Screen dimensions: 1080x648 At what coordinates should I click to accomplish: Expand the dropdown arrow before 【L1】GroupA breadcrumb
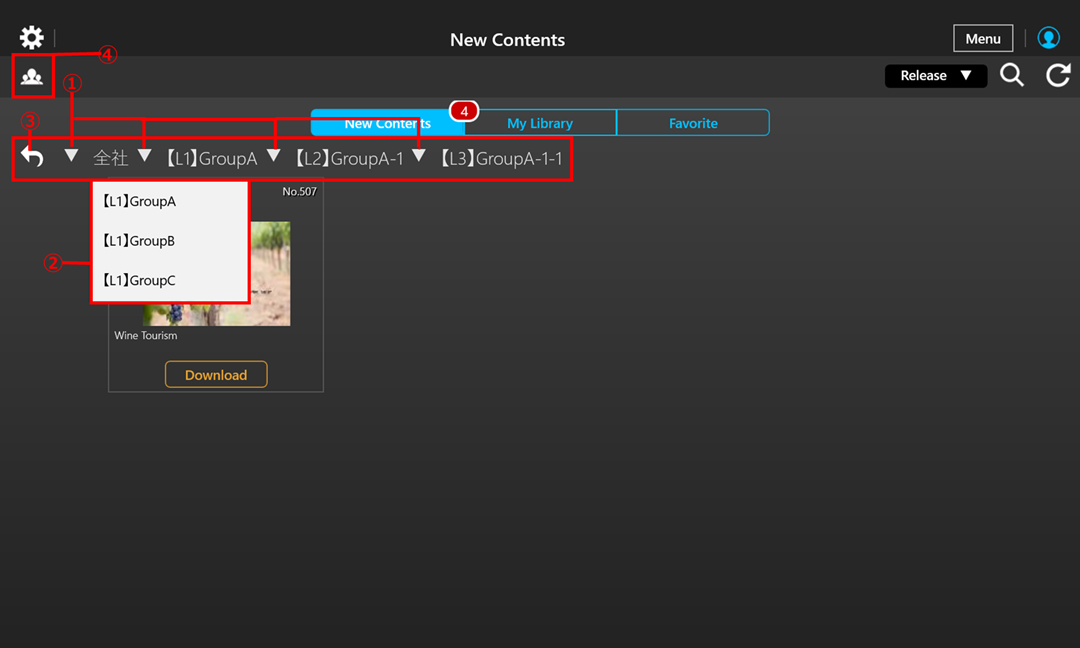pyautogui.click(x=144, y=156)
